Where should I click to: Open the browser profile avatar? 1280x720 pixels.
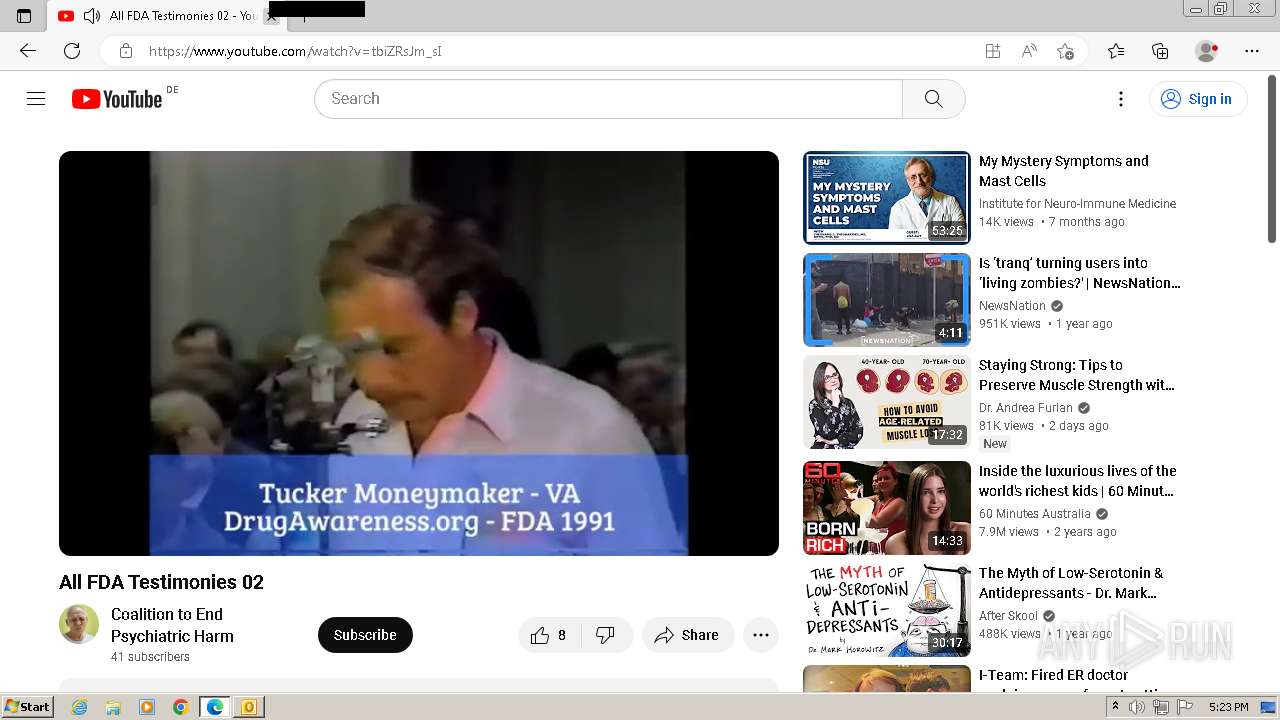1207,51
